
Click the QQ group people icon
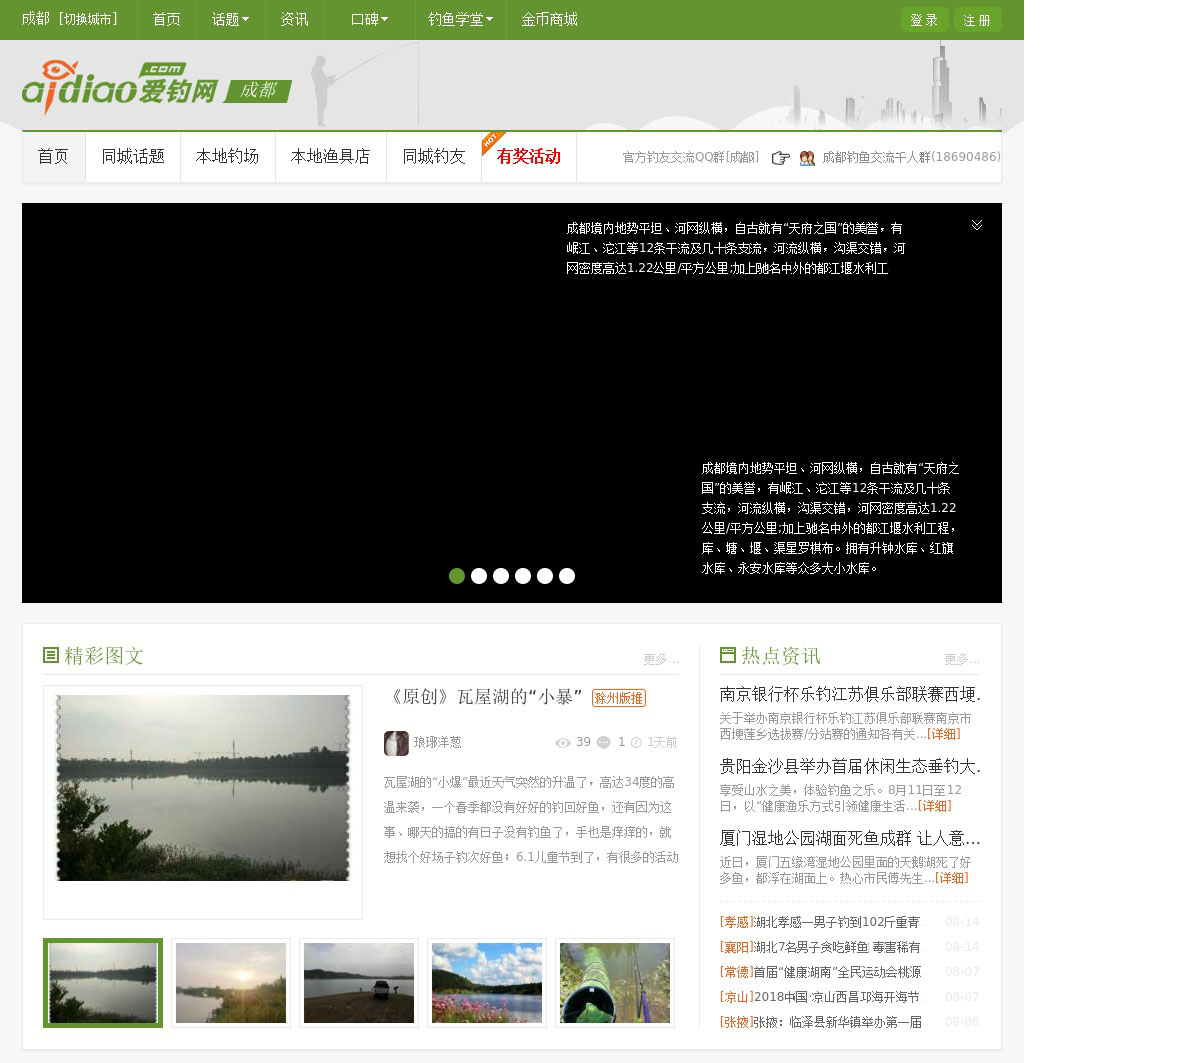807,157
